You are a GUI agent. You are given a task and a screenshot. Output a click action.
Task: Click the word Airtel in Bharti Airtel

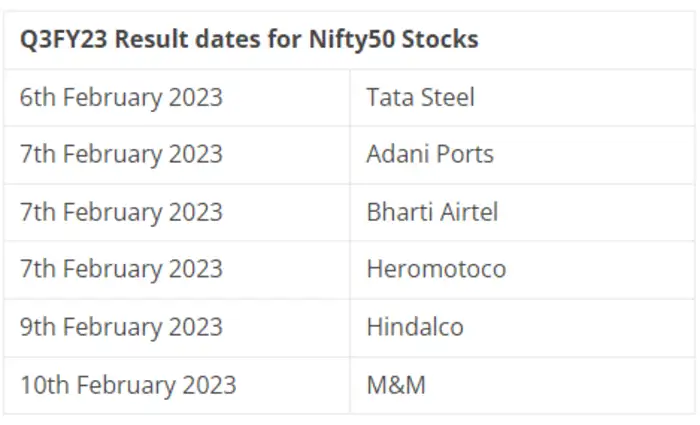[470, 212]
